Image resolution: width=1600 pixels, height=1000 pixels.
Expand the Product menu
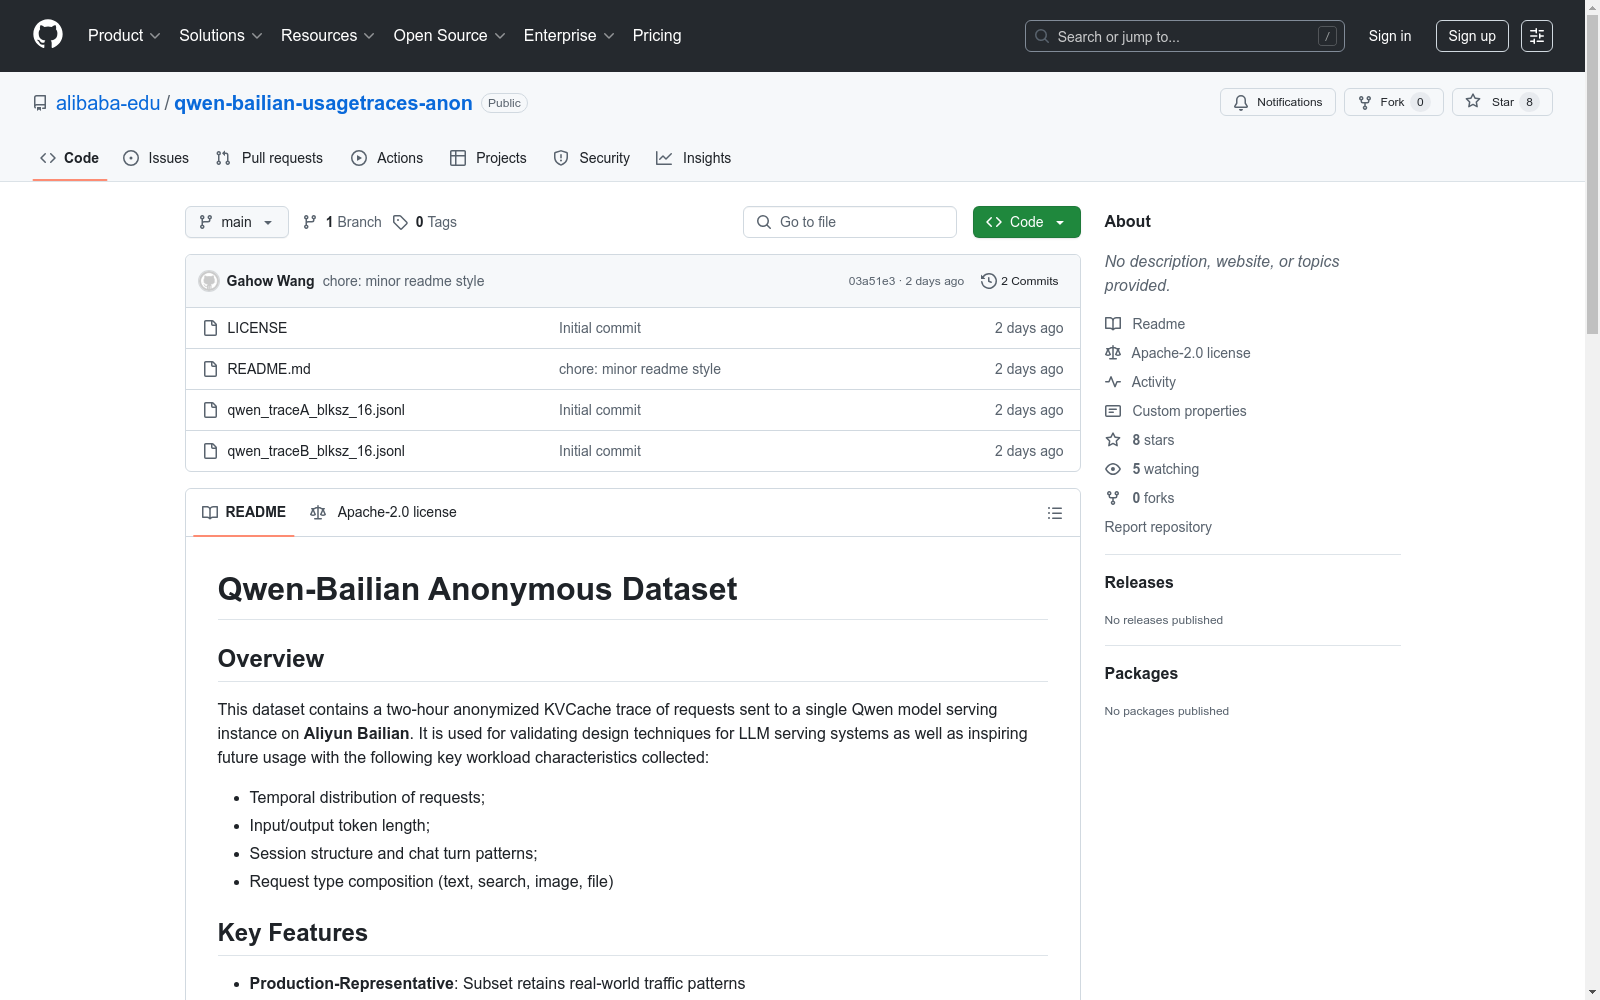coord(124,36)
